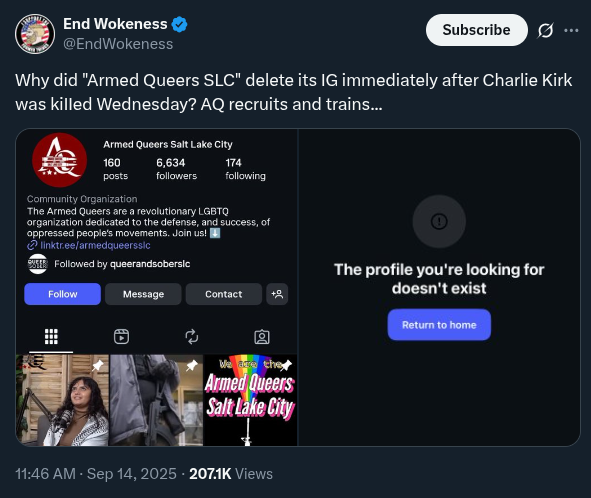Screen dimensions: 591x498
Task: Click the Grok slash-circle icon
Action: coord(545,31)
